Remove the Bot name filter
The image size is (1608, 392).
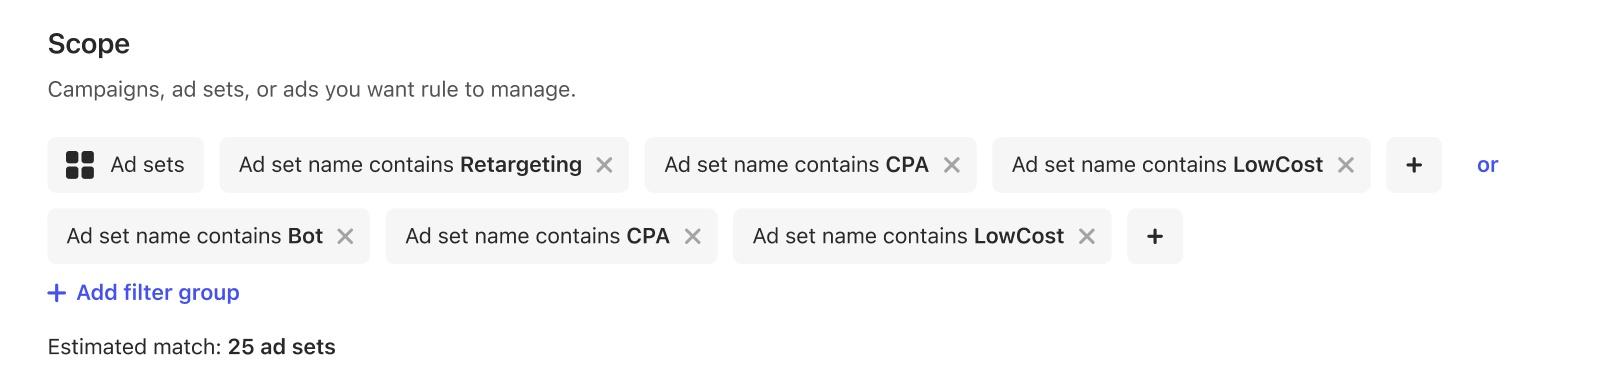(x=345, y=236)
